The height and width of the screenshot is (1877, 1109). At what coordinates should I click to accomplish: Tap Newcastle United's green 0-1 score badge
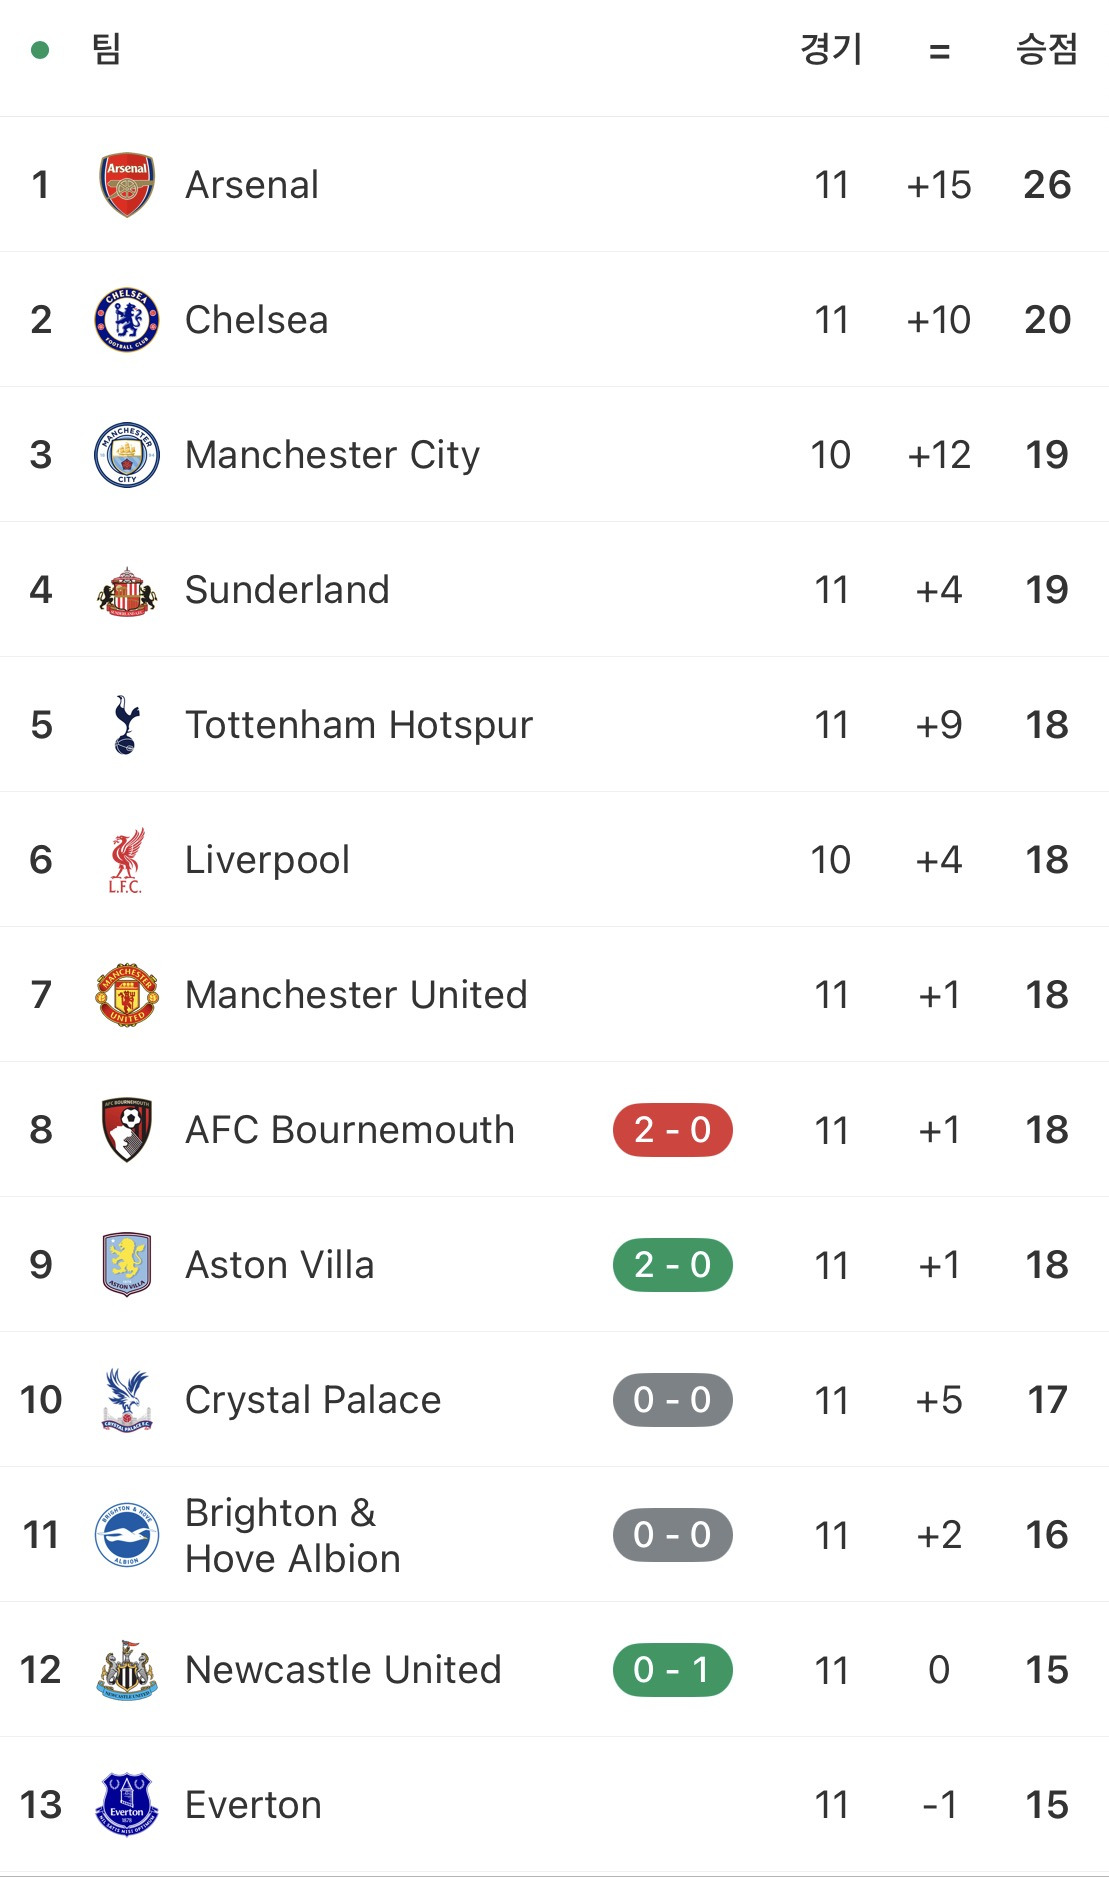pos(672,1670)
